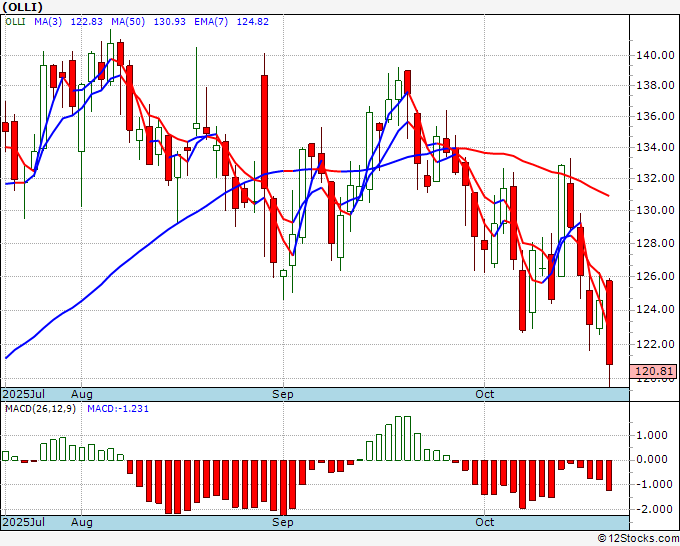Click the 136.00 price axis label
The width and height of the screenshot is (680, 546).
(x=655, y=116)
